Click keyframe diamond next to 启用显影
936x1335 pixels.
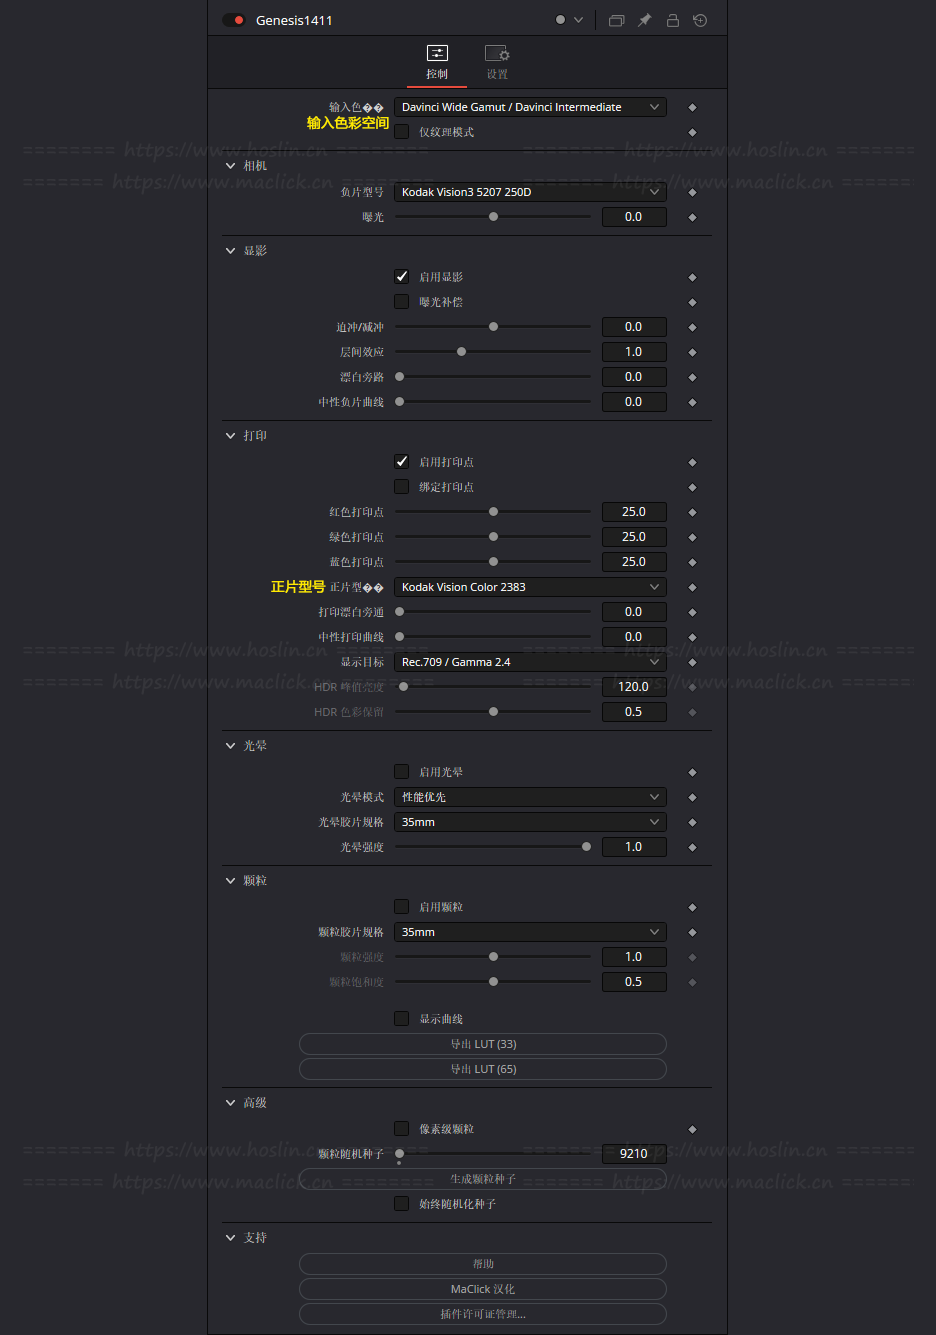coord(692,277)
